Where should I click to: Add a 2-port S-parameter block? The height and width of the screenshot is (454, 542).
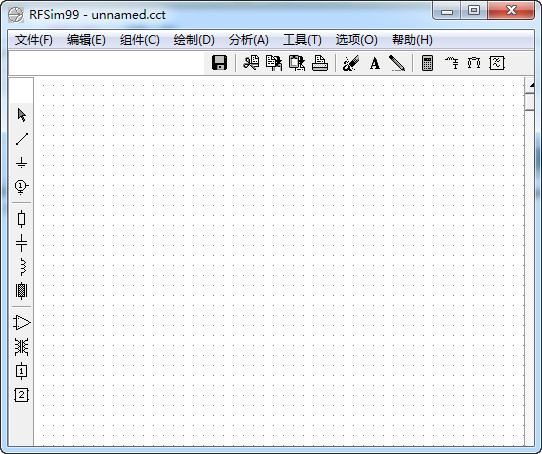coord(22,395)
